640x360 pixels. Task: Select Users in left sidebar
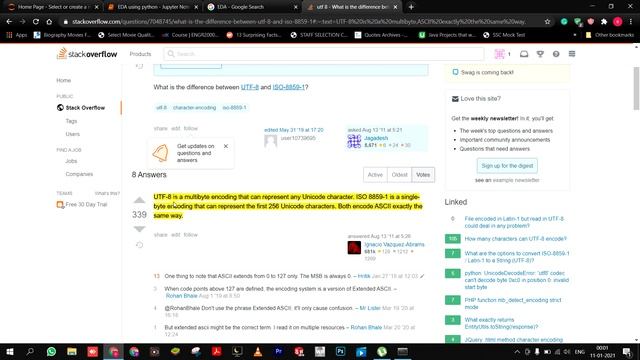(73, 134)
